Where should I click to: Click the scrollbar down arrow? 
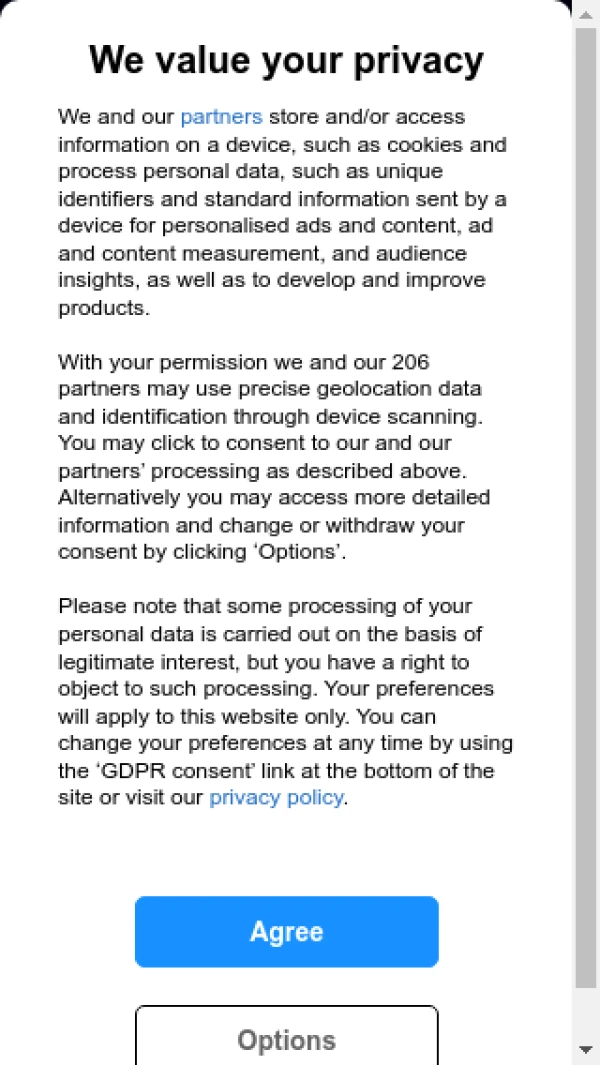coord(586,1049)
